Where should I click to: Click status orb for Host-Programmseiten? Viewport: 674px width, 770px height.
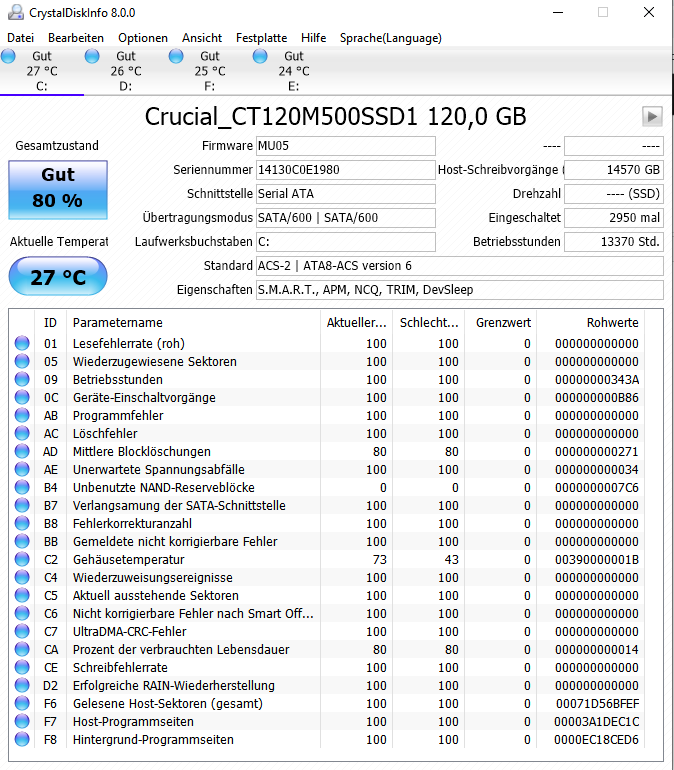(x=22, y=721)
